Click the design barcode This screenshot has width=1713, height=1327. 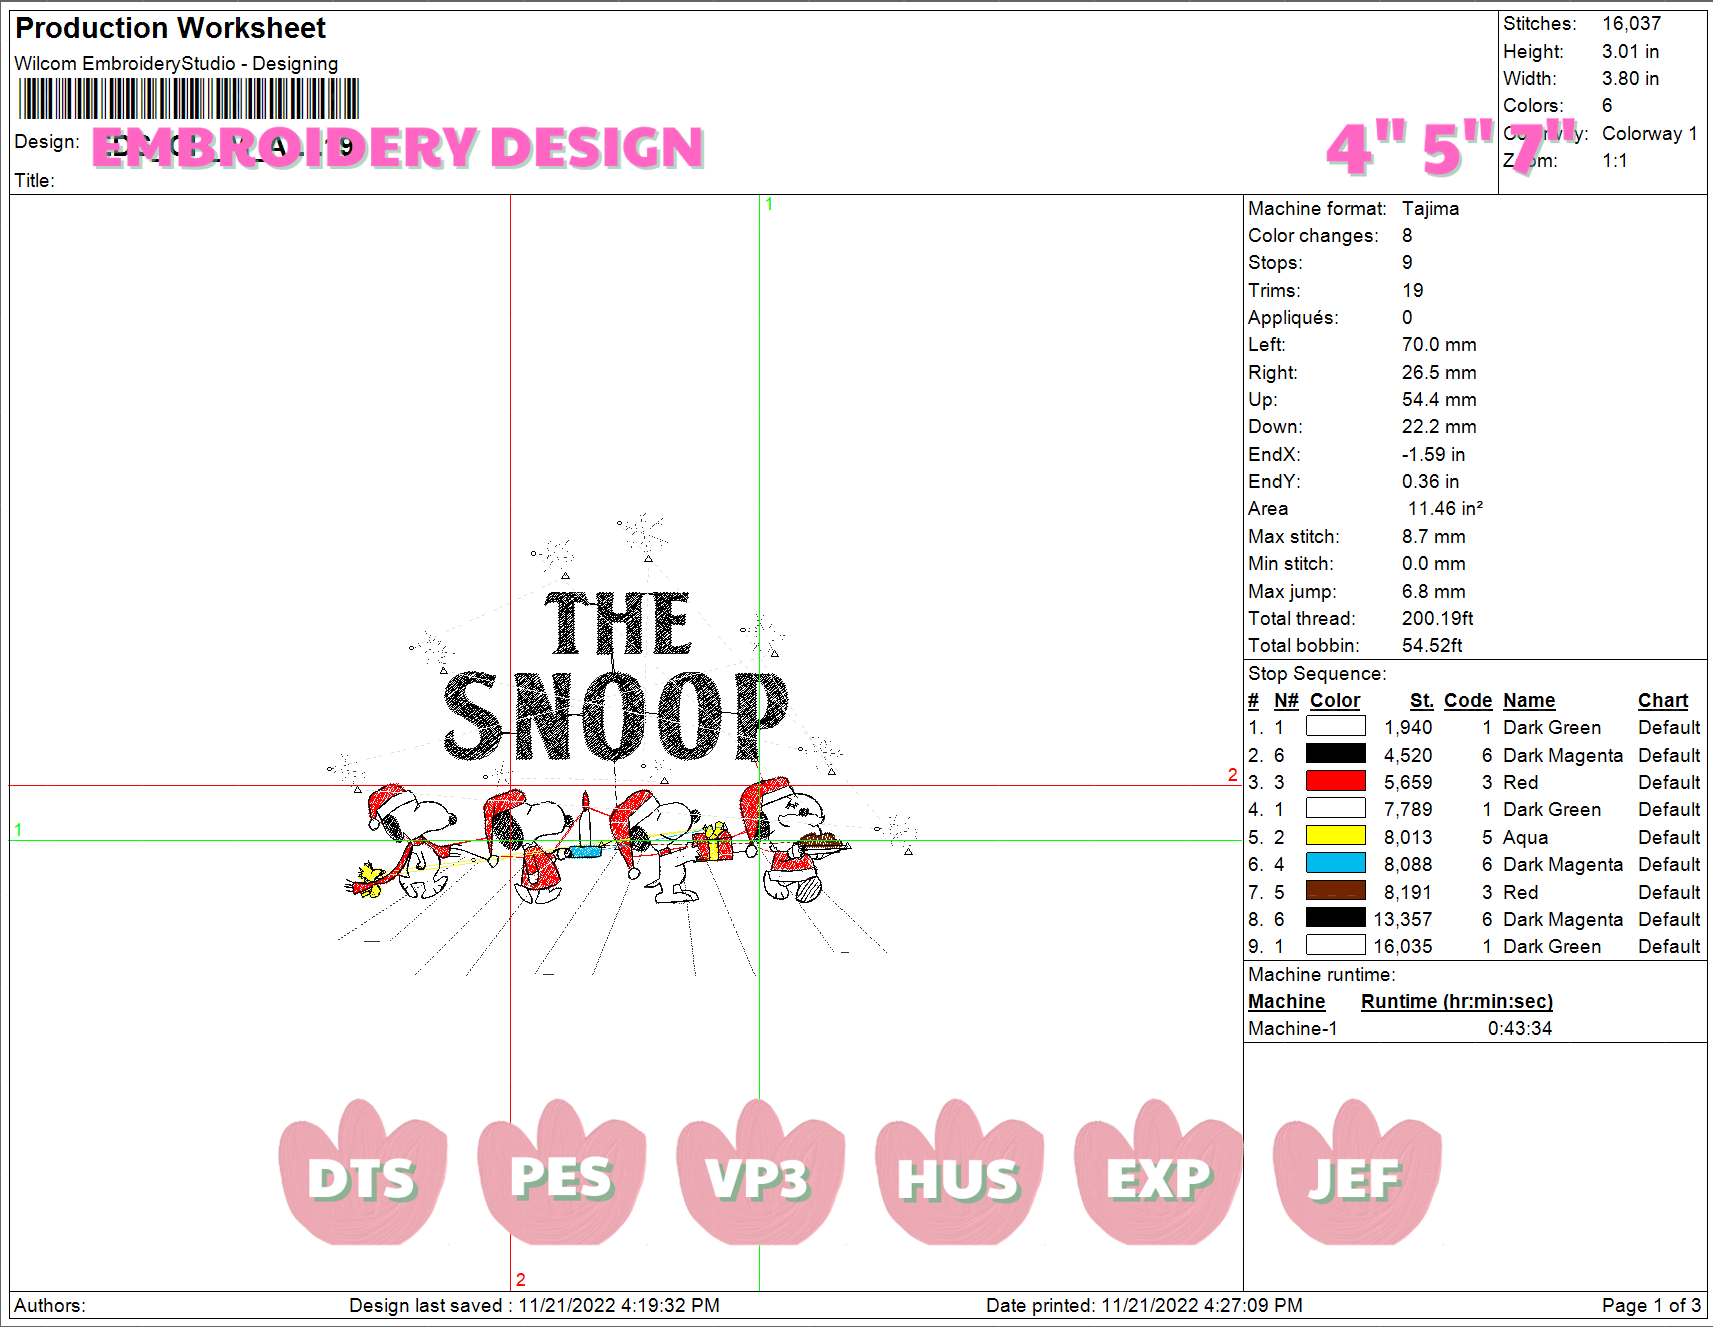click(188, 100)
